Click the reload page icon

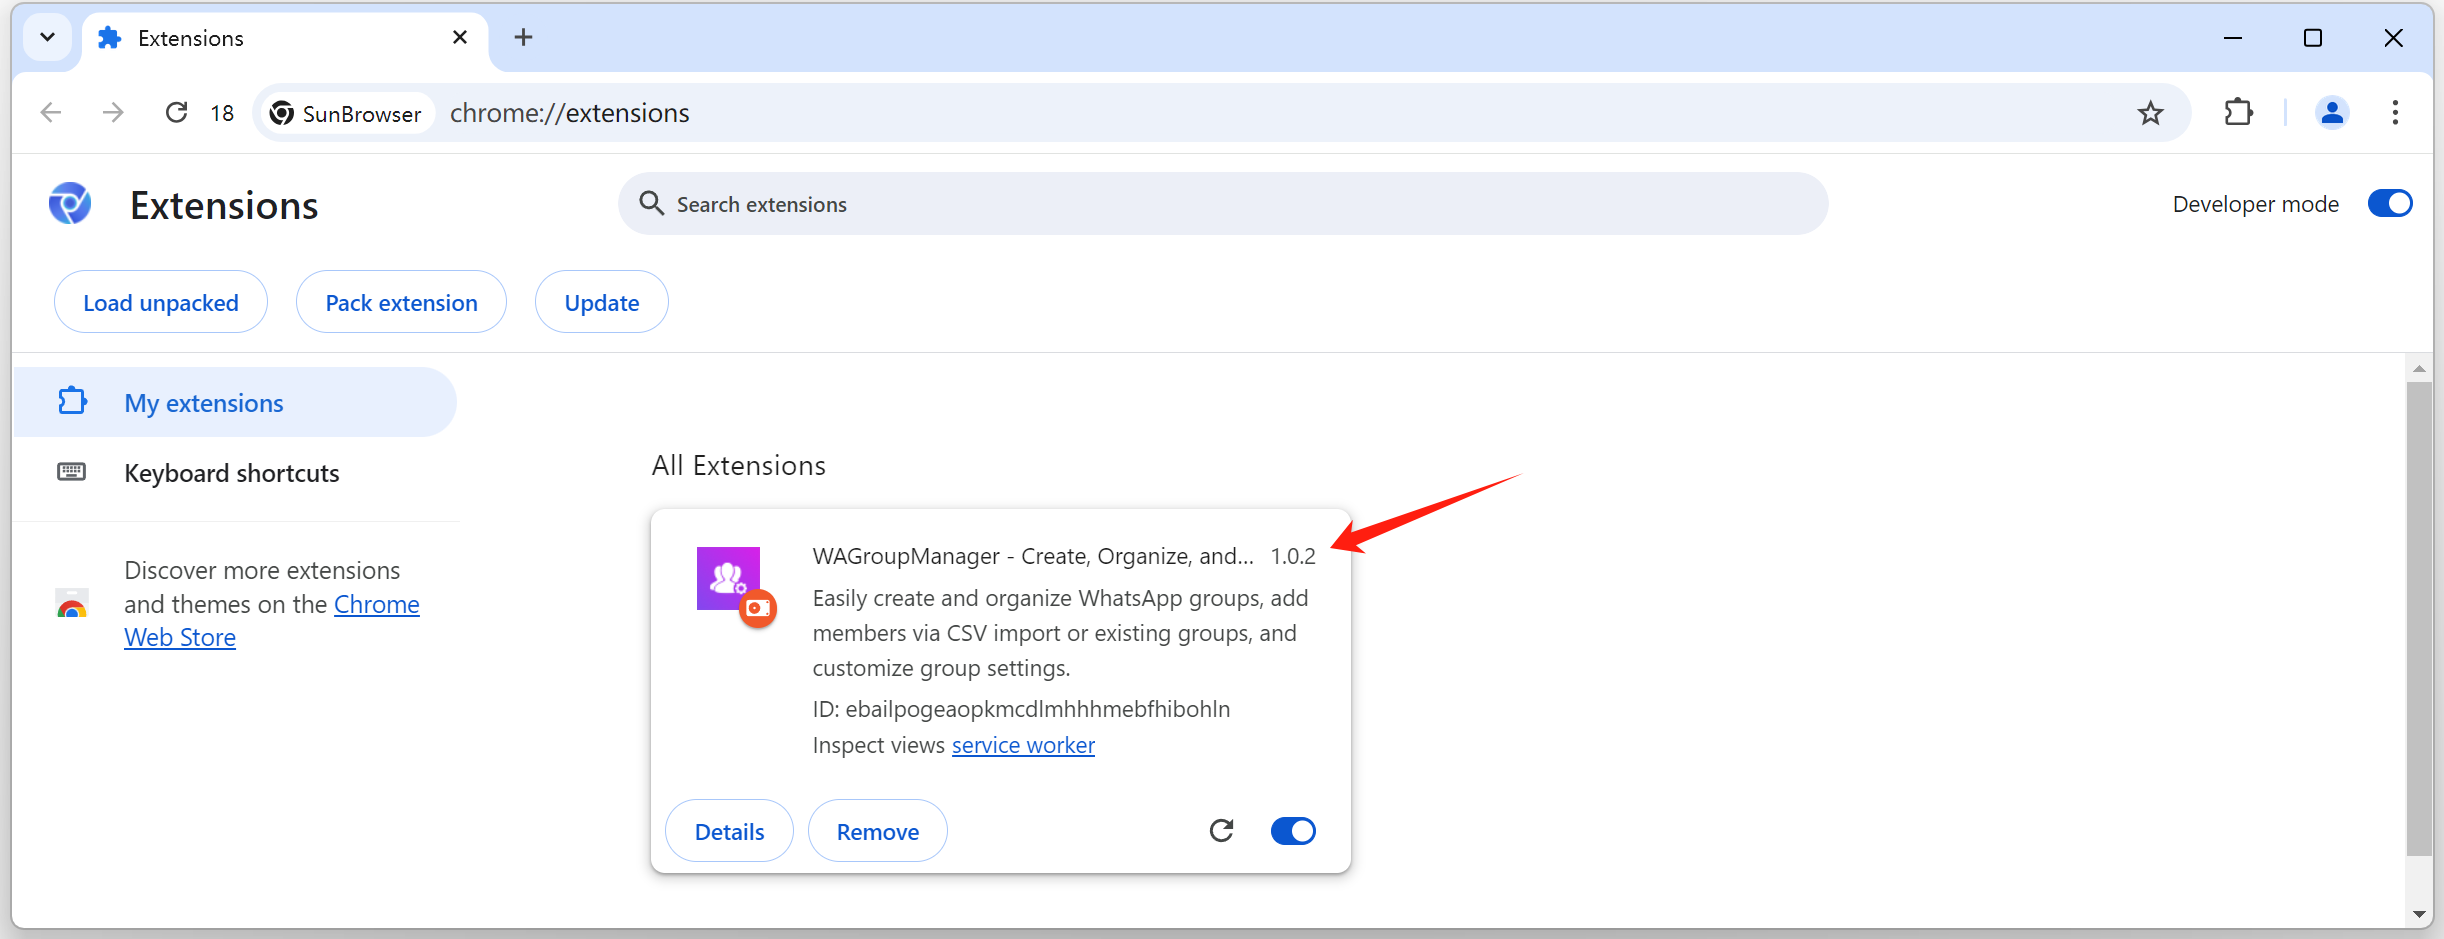click(177, 113)
